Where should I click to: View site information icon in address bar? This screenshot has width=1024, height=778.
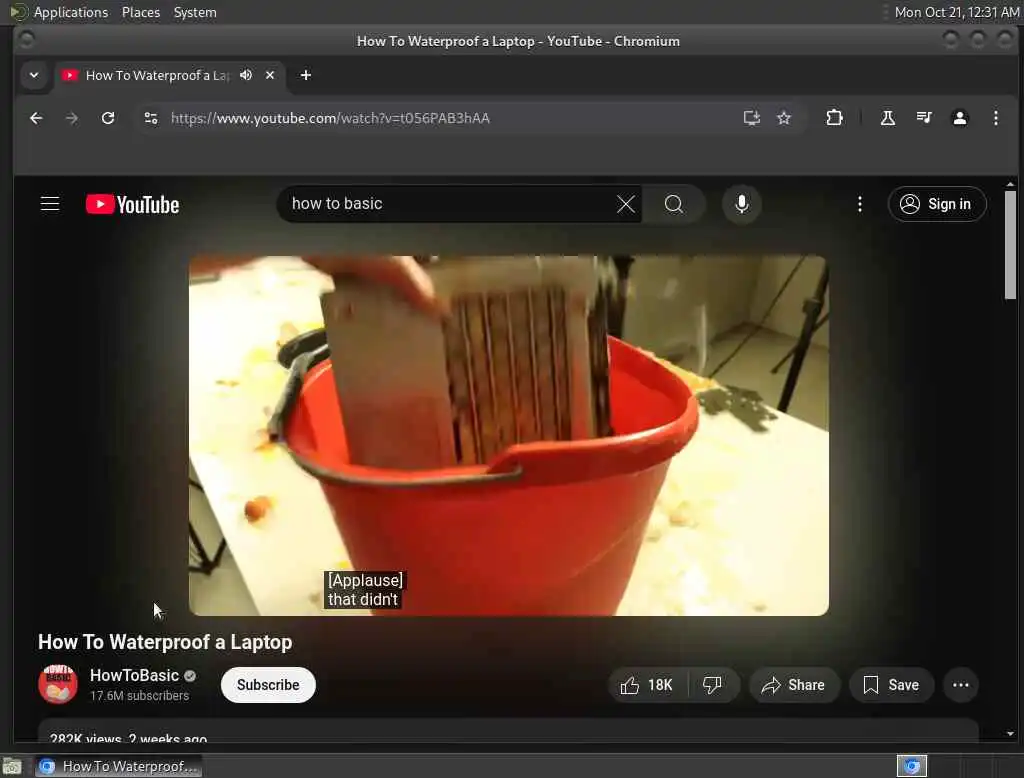pos(151,118)
